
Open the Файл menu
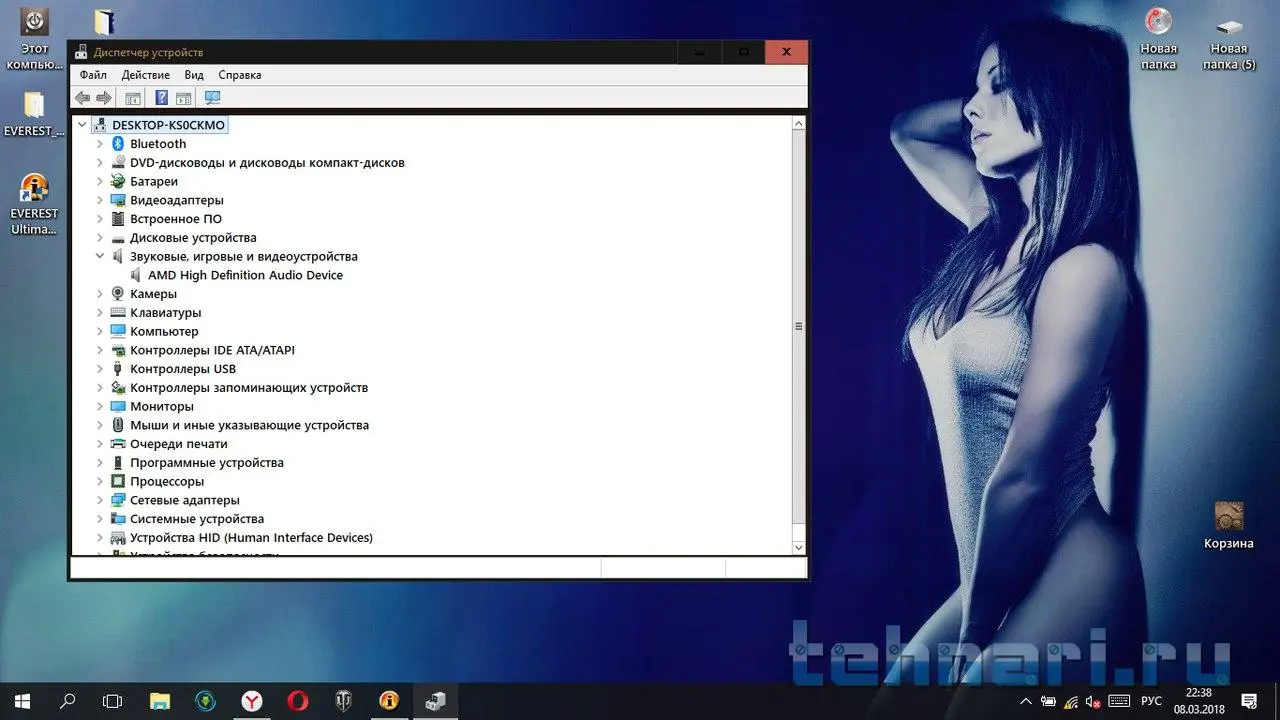[93, 75]
